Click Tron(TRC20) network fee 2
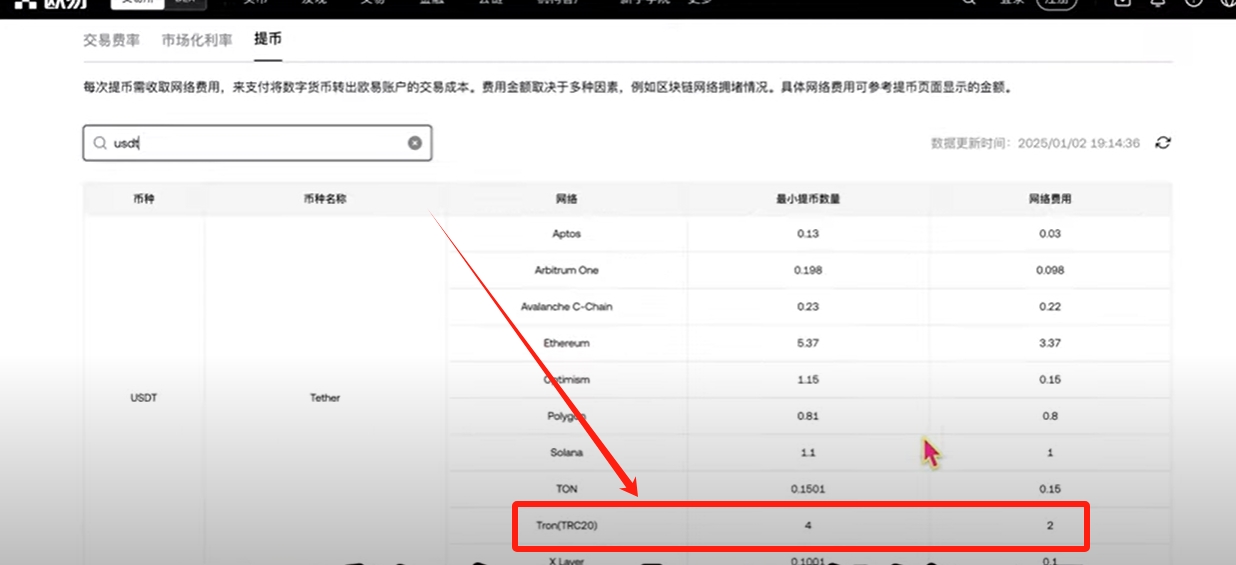 (1050, 525)
